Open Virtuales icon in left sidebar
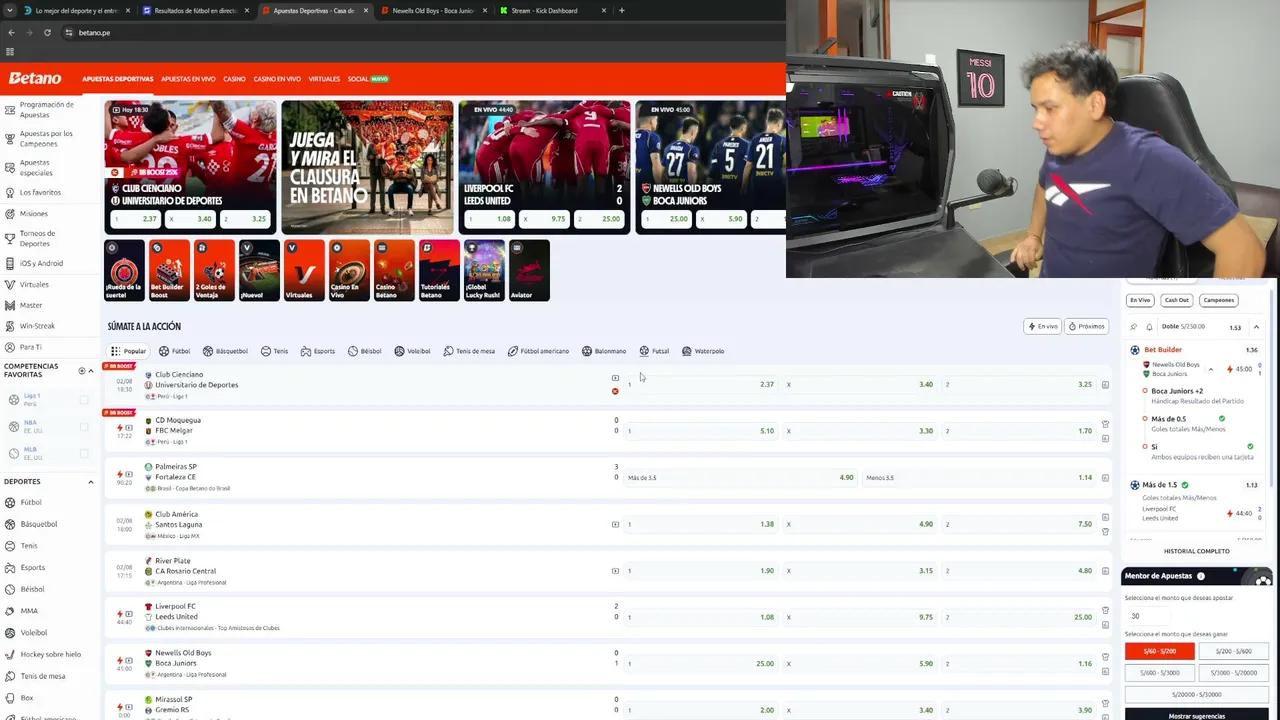Viewport: 1280px width, 720px height. (9, 284)
